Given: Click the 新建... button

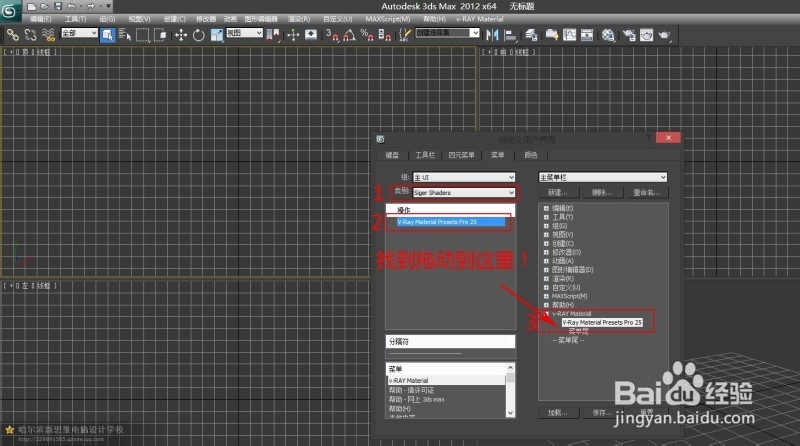Looking at the screenshot, I should click(558, 191).
